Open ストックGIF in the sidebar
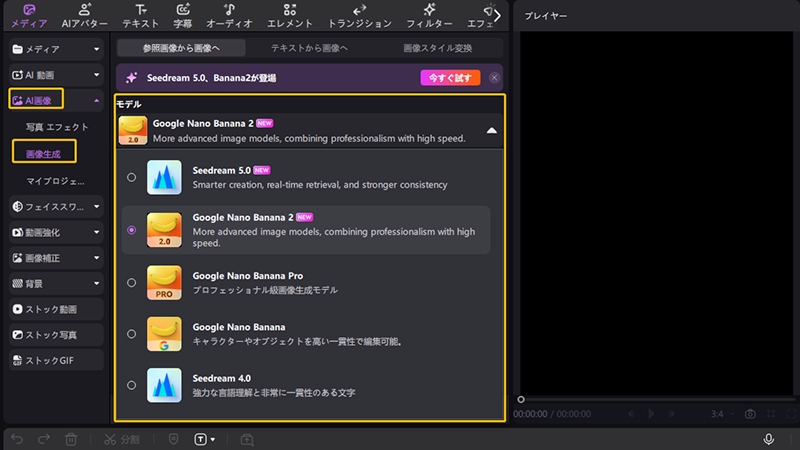The height and width of the screenshot is (450, 800). pos(56,360)
